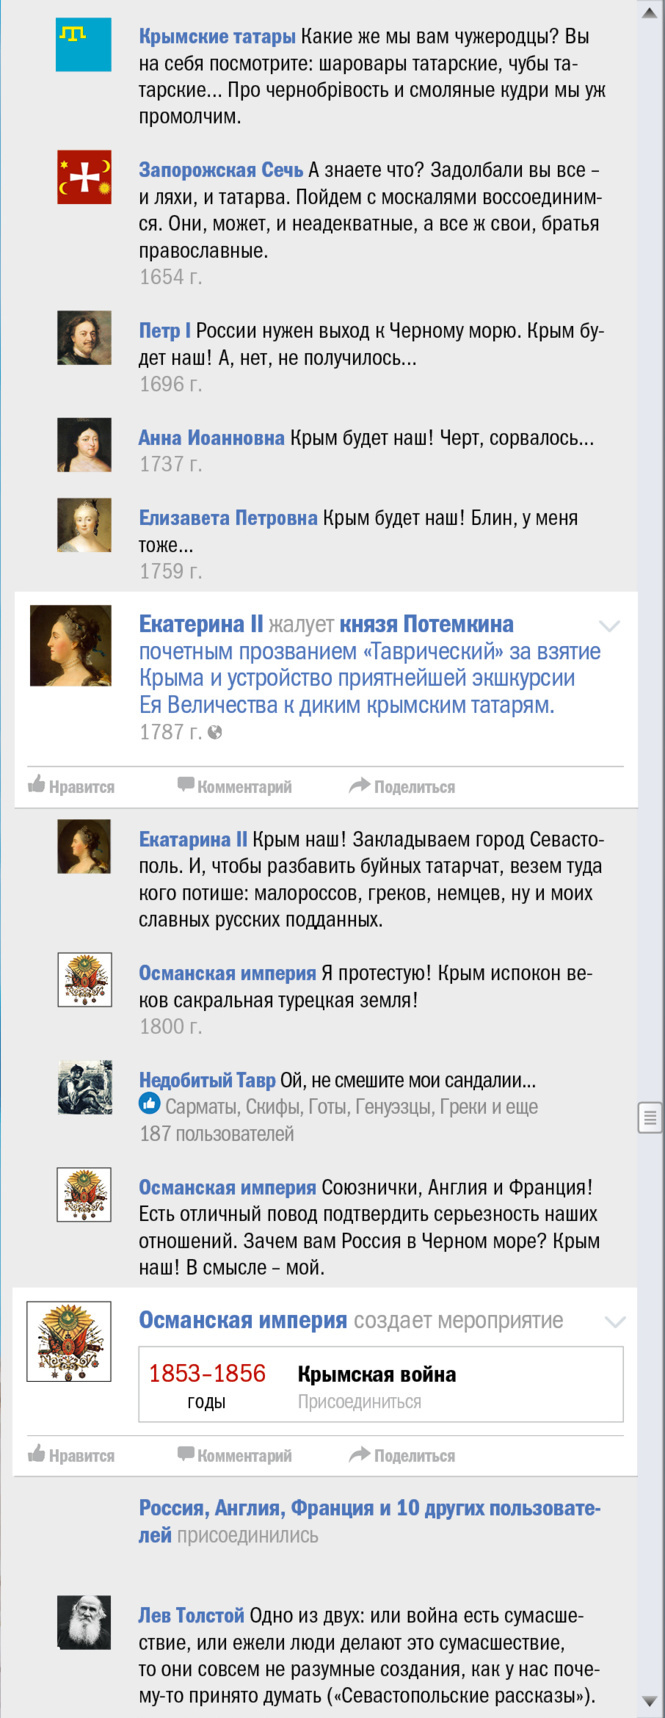Click the scrollbar thumb handle
The height and width of the screenshot is (1718, 665).
pos(650,1118)
